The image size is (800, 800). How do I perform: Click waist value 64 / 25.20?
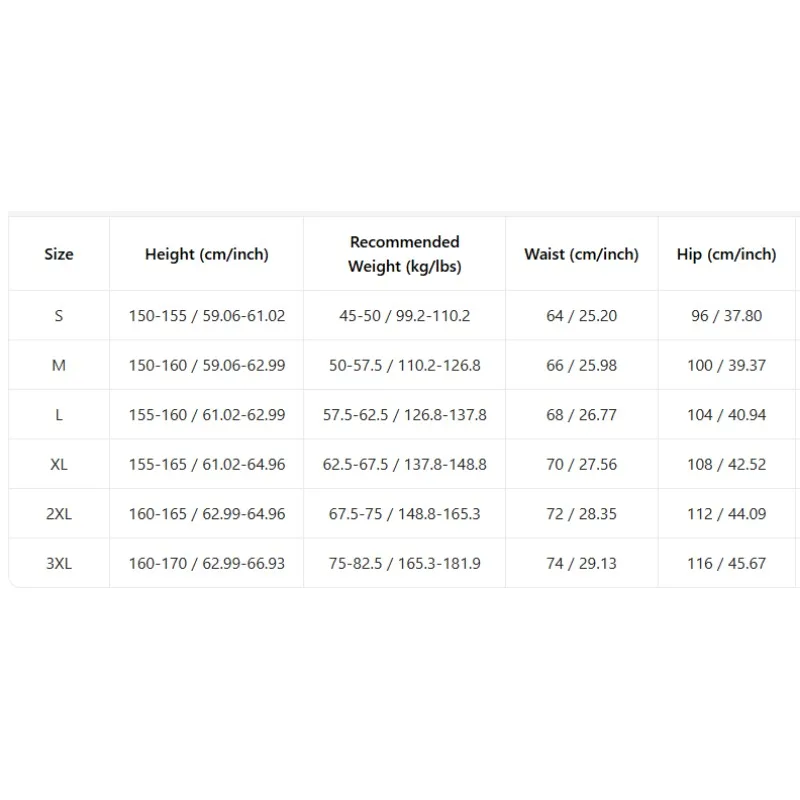click(x=582, y=316)
